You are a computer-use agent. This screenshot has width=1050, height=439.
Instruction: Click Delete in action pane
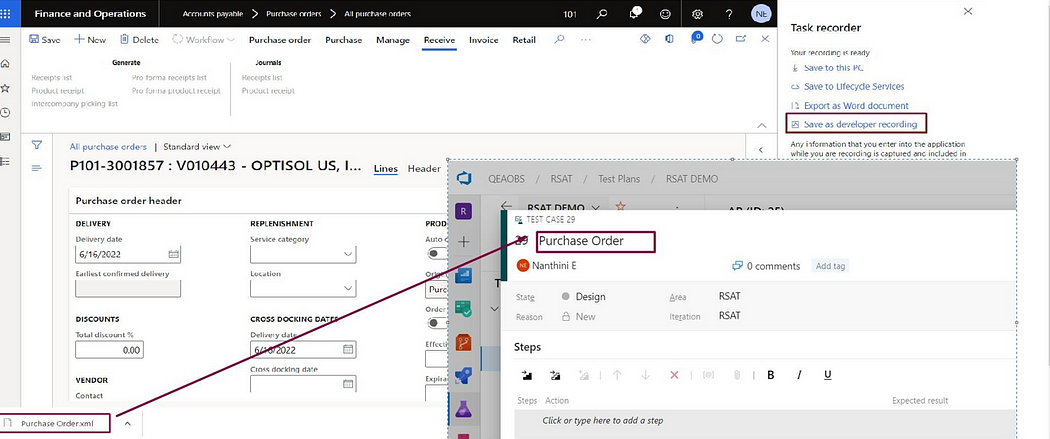tap(139, 39)
